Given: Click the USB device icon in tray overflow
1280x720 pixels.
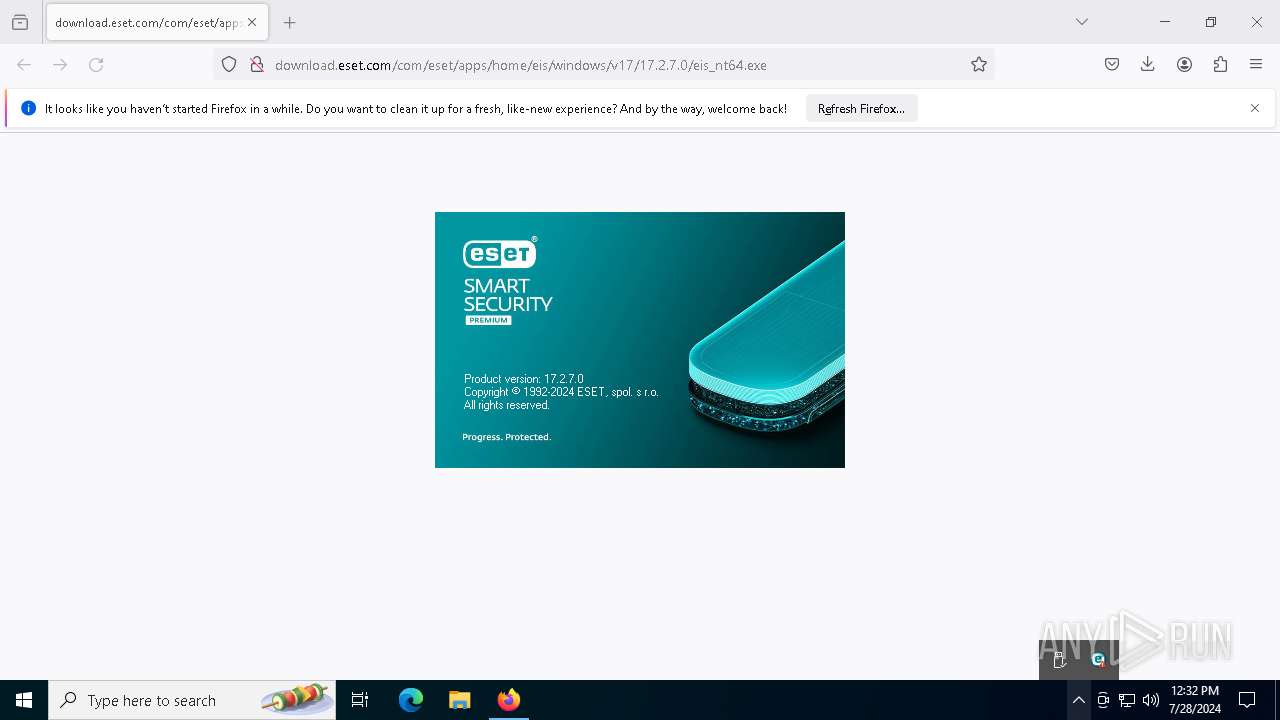Looking at the screenshot, I should pyautogui.click(x=1060, y=660).
